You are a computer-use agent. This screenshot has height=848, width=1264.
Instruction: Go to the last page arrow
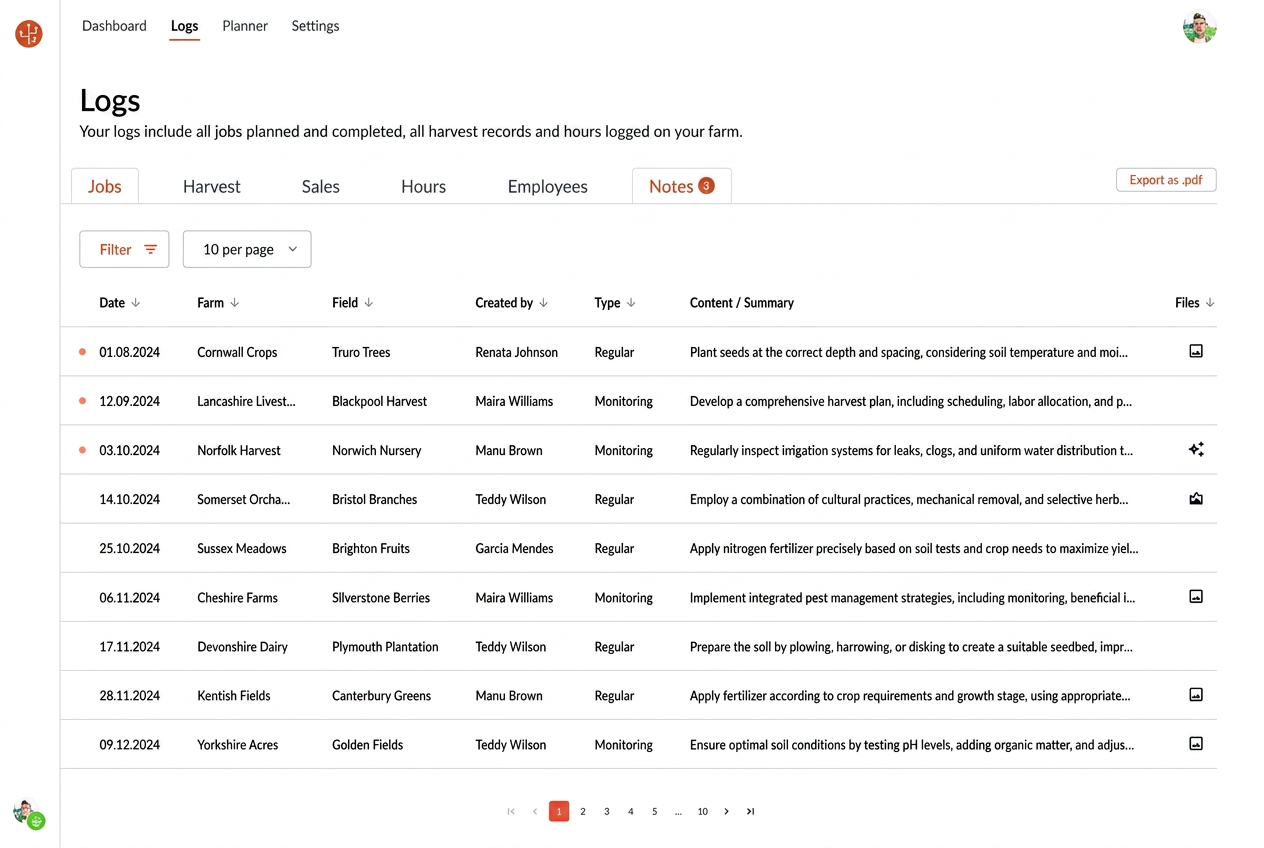(x=750, y=811)
